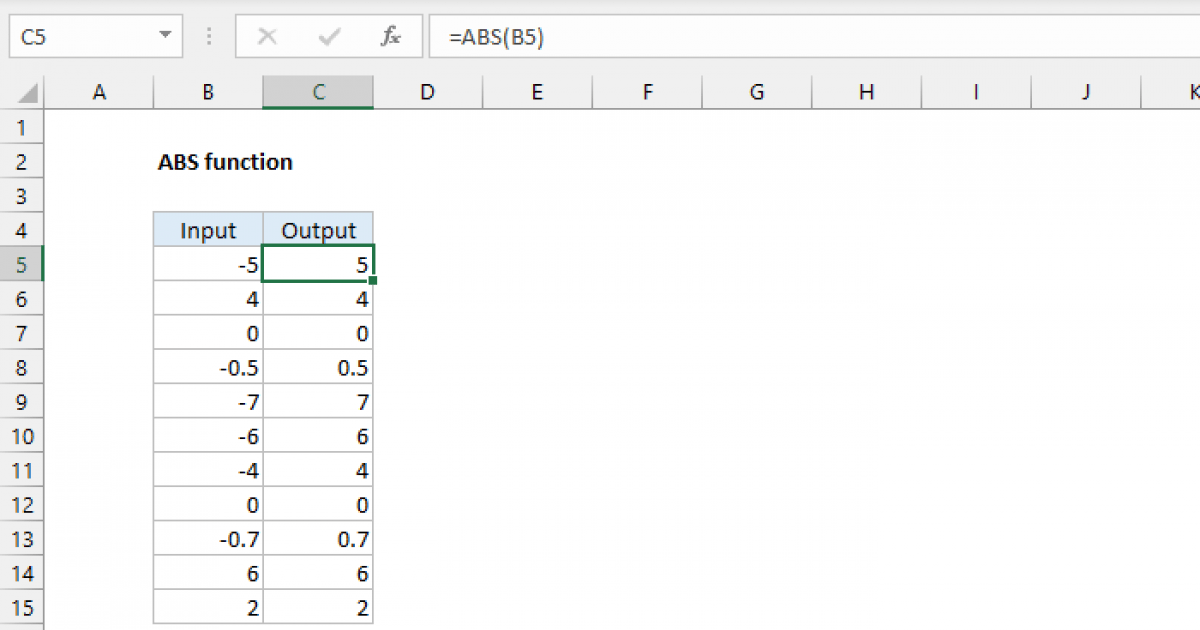Select column H header
This screenshot has width=1200, height=630.
[866, 91]
